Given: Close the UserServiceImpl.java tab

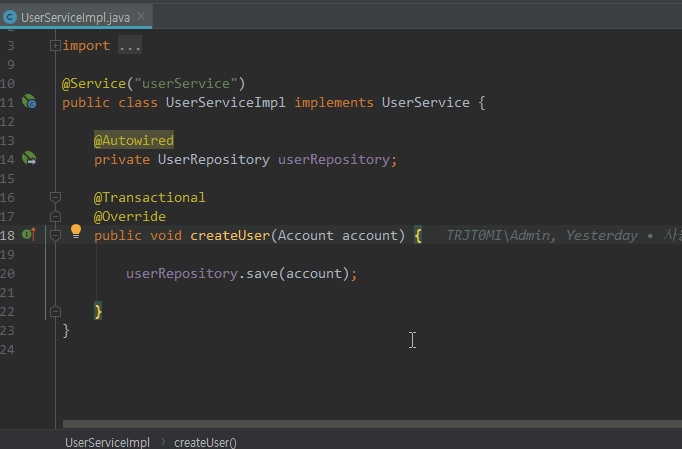Looking at the screenshot, I should 141,16.
